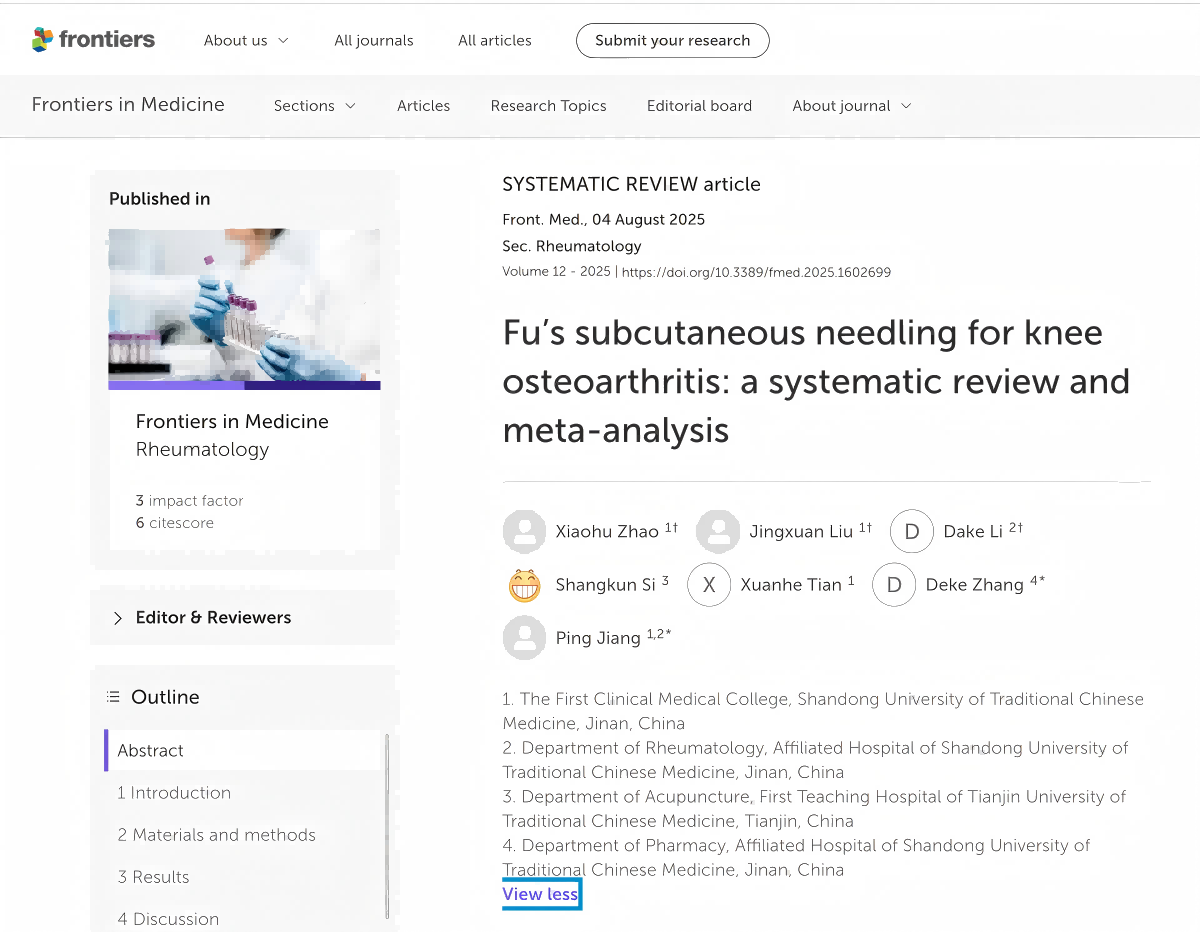
Task: Click Deke Zhang's initial avatar
Action: pos(894,585)
